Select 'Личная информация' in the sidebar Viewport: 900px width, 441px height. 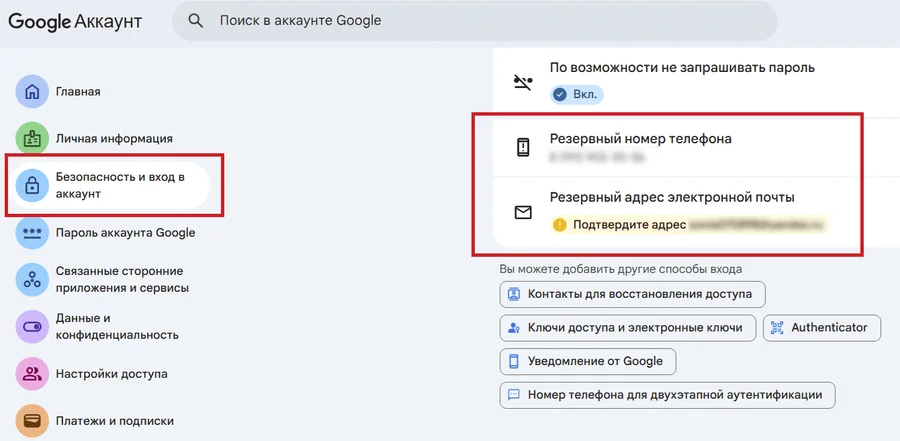114,138
